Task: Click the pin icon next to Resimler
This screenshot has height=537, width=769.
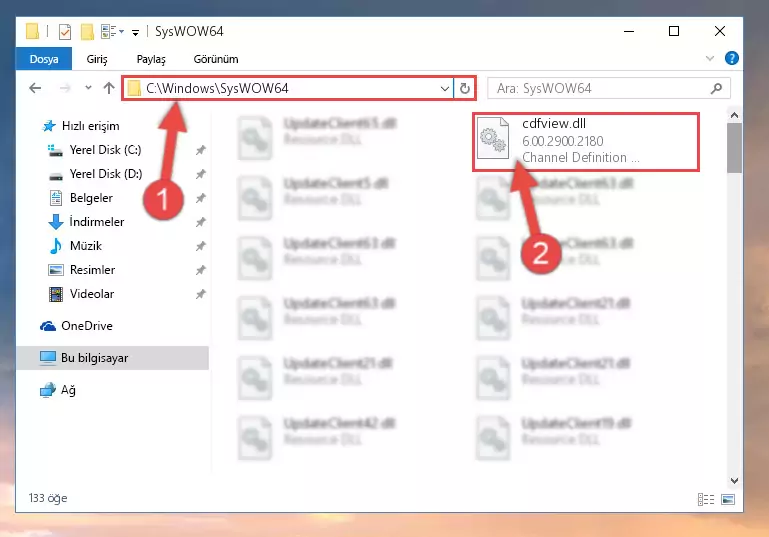Action: point(201,270)
